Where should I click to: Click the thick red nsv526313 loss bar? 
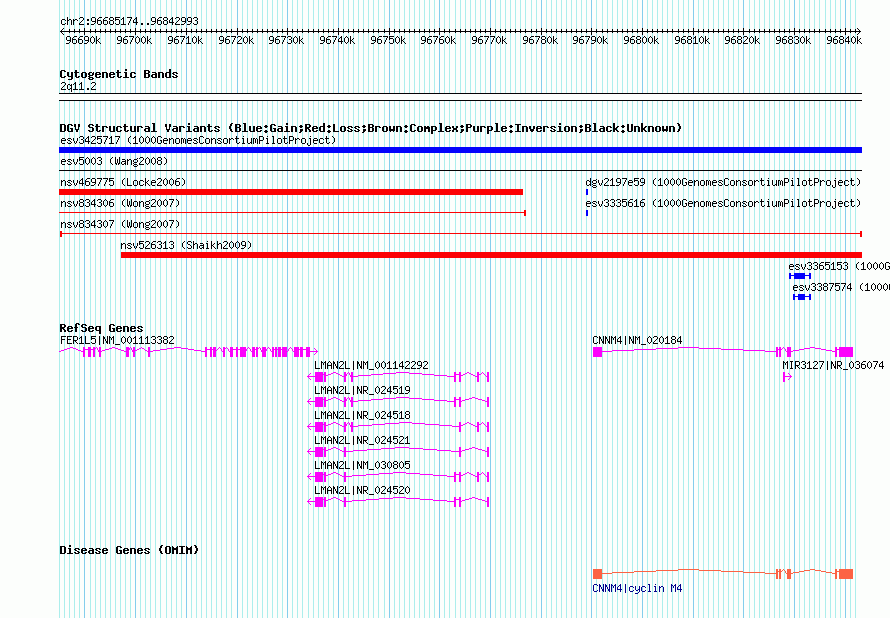tap(491, 255)
